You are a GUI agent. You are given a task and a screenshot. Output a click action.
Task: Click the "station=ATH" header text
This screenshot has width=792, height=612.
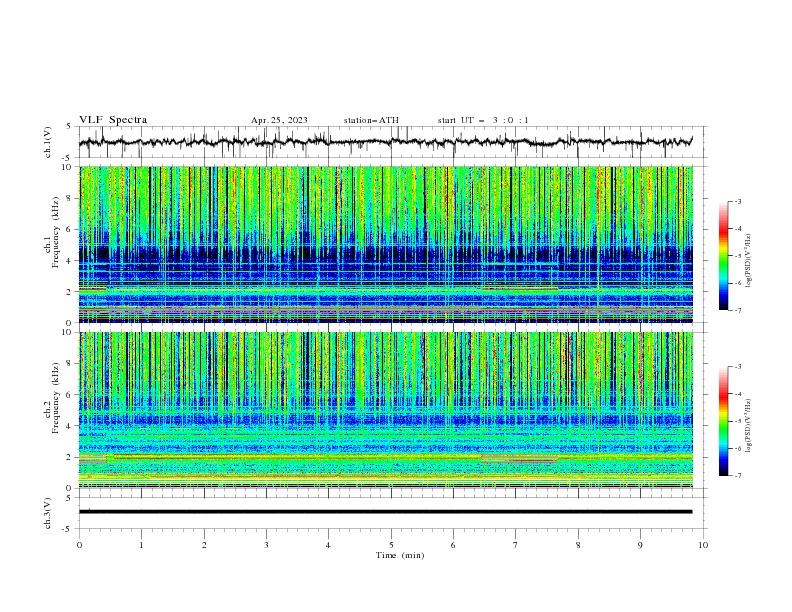click(371, 120)
